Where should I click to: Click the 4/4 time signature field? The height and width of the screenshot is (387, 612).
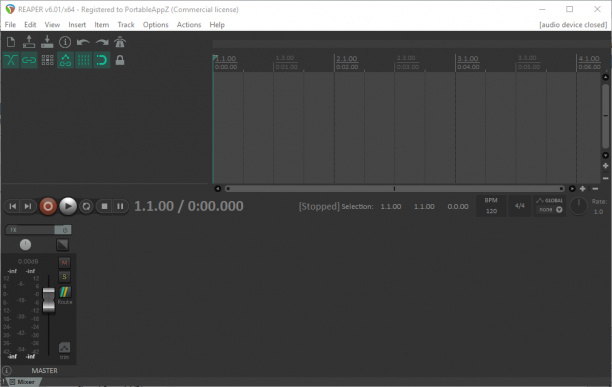click(519, 206)
